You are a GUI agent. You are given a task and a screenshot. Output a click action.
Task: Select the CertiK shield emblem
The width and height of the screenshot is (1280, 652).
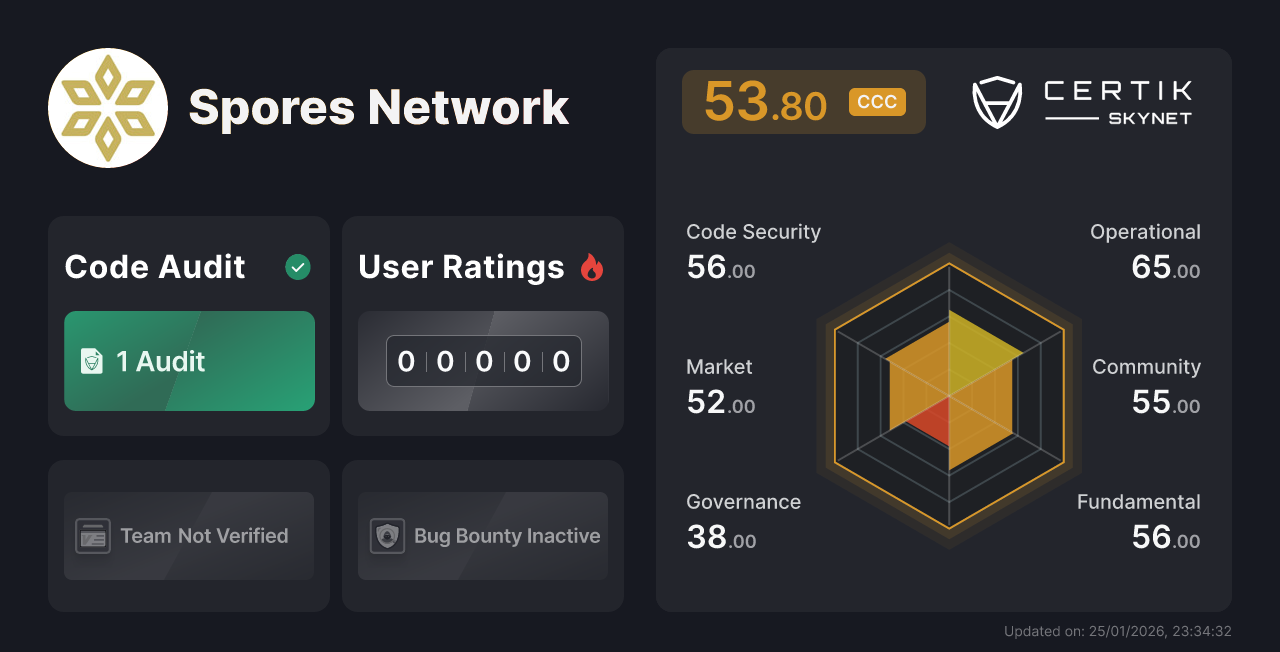click(x=997, y=101)
